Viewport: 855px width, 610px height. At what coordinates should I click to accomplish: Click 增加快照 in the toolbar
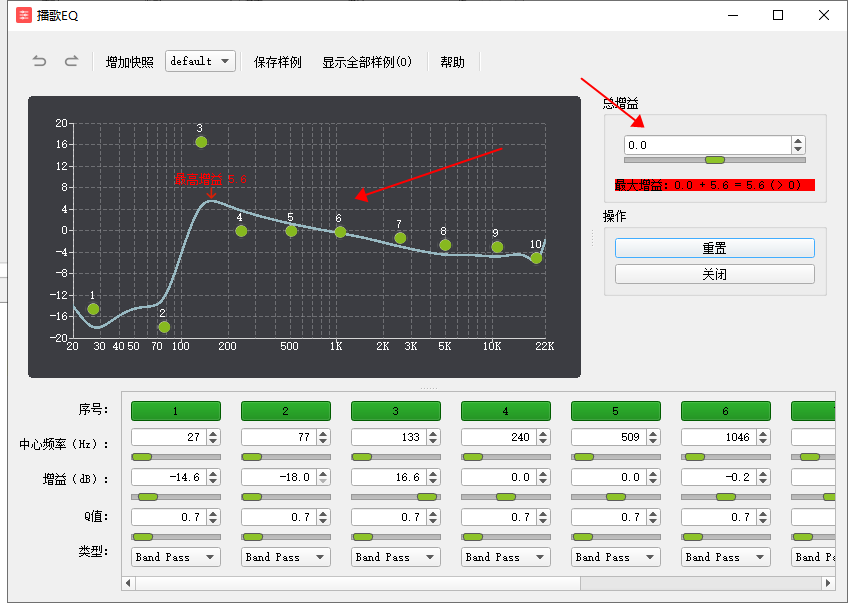coord(129,62)
